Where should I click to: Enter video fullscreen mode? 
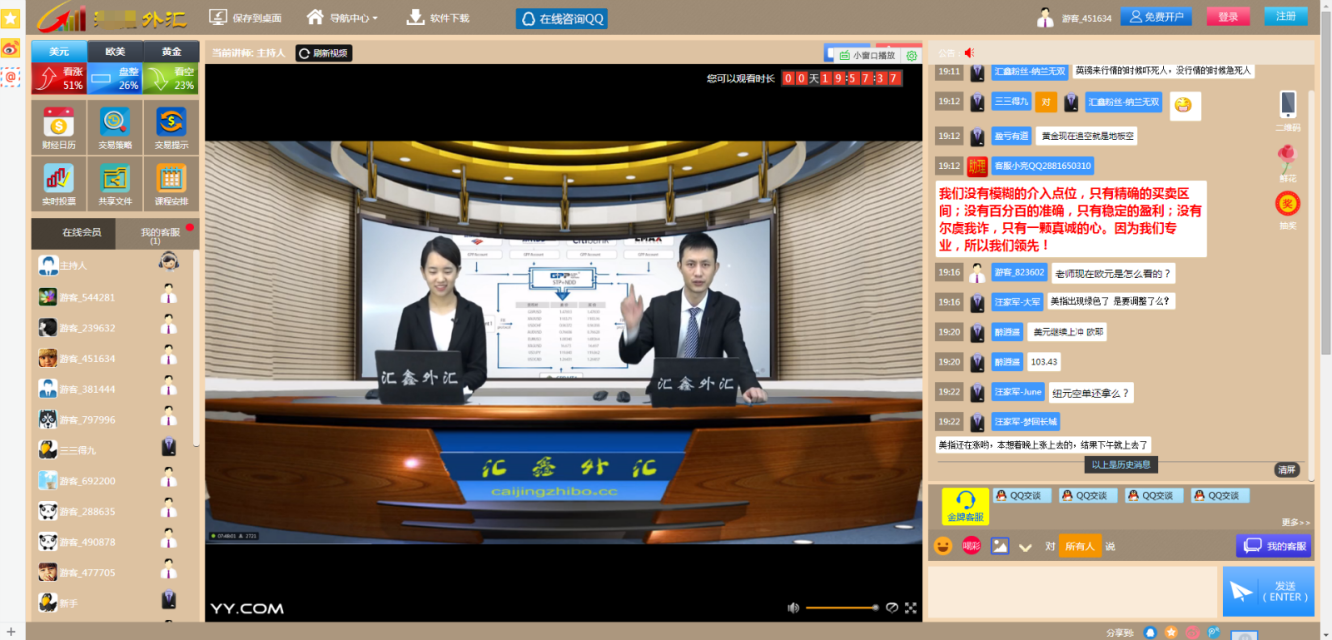pos(911,608)
